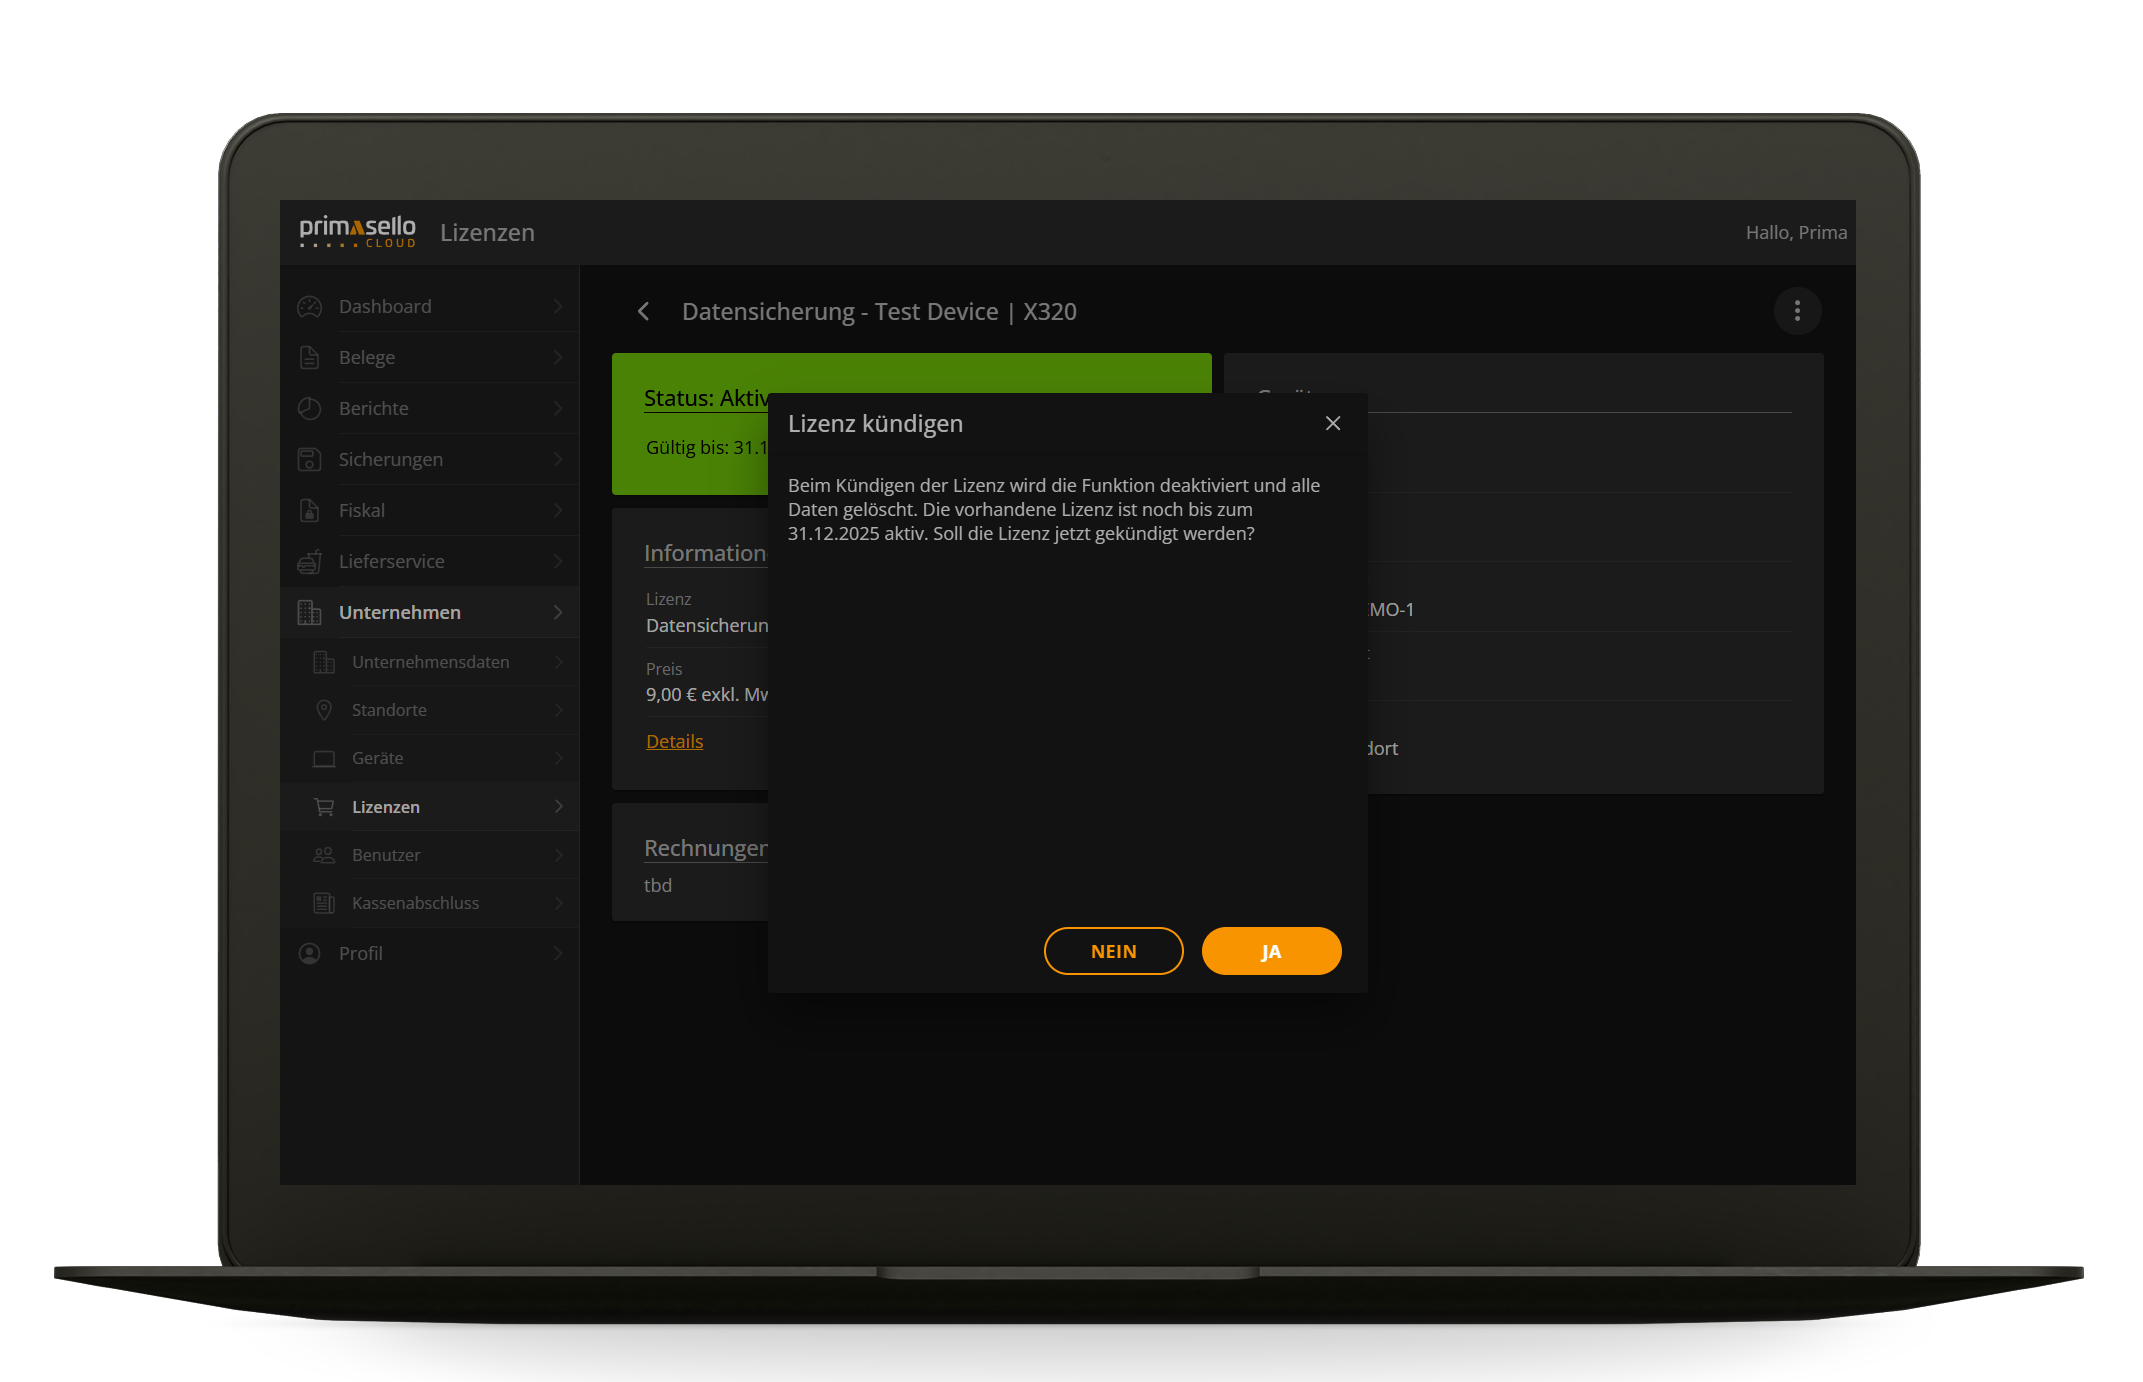Close the Lizenz kündigen dialog
The width and height of the screenshot is (2143, 1382).
click(1332, 423)
